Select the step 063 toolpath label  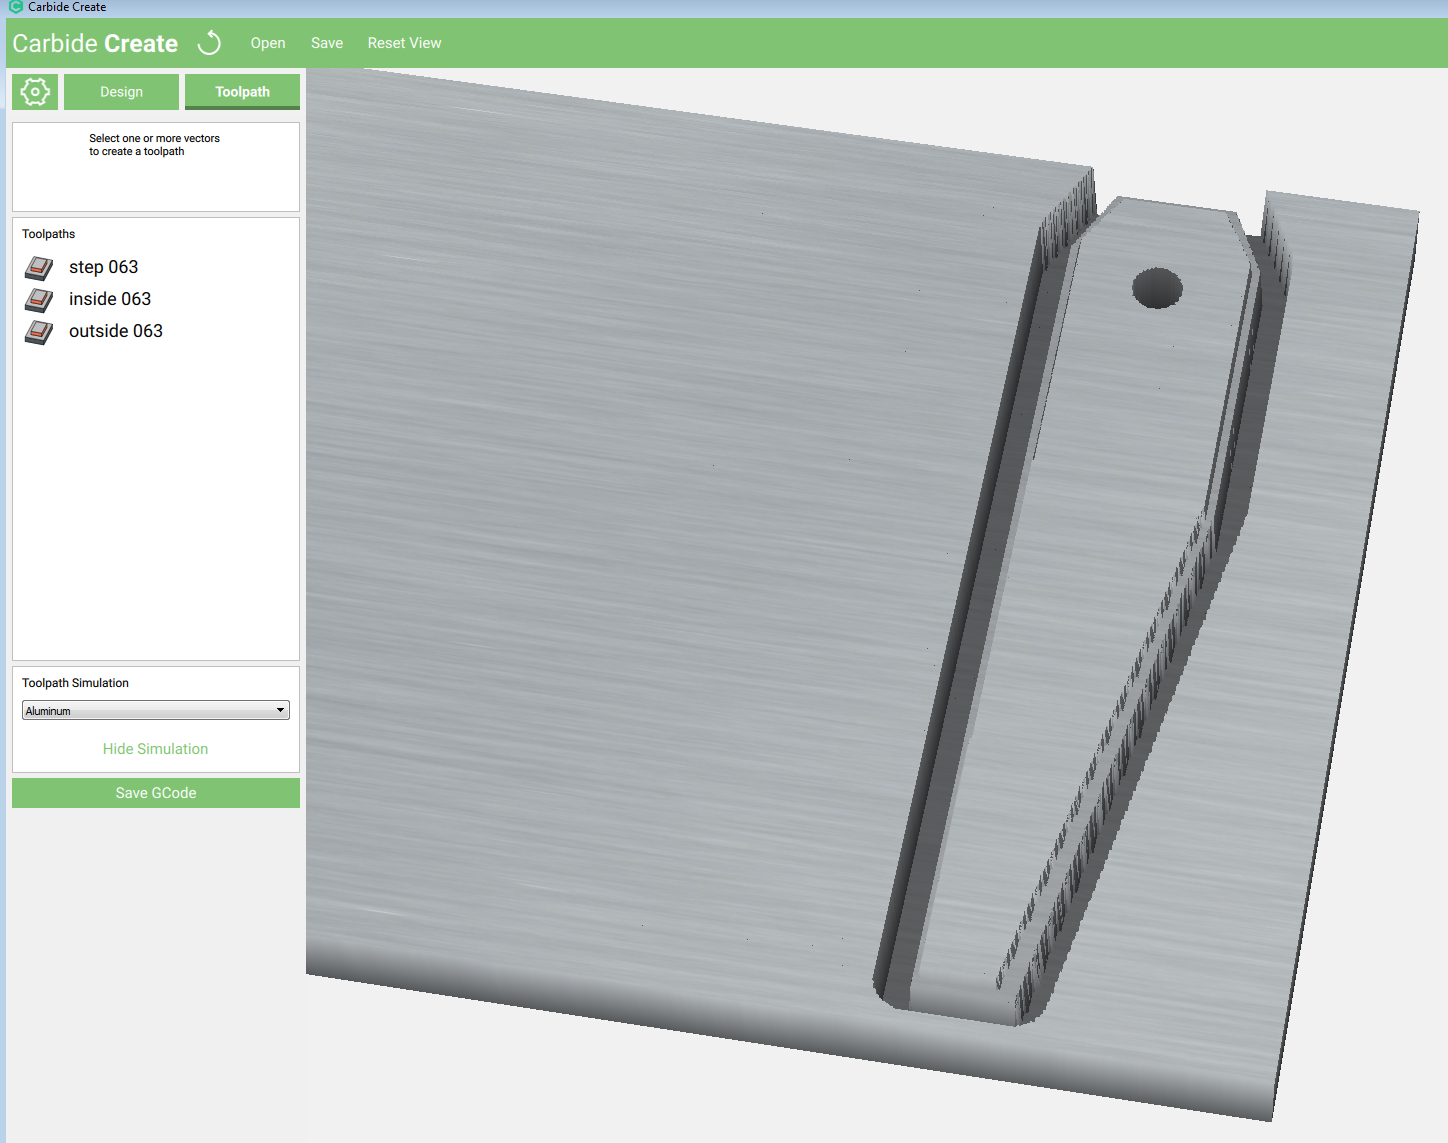[x=103, y=267]
